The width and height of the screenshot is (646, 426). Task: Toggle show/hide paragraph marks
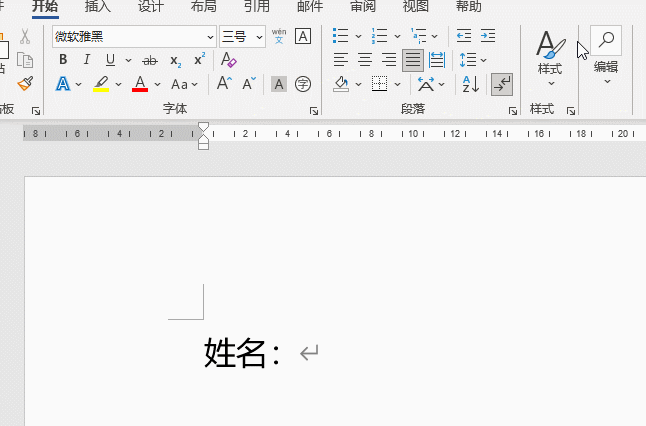pos(502,84)
